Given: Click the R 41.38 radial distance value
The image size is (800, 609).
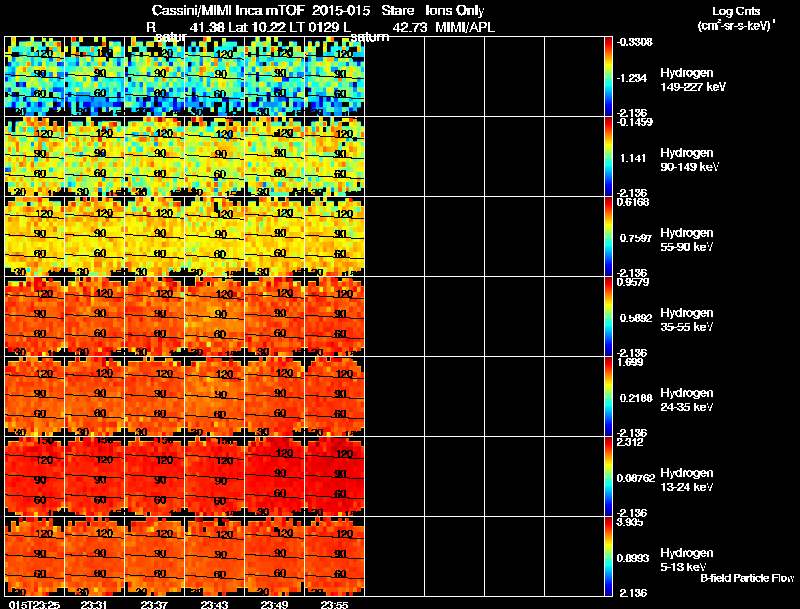Looking at the screenshot, I should coord(186,28).
